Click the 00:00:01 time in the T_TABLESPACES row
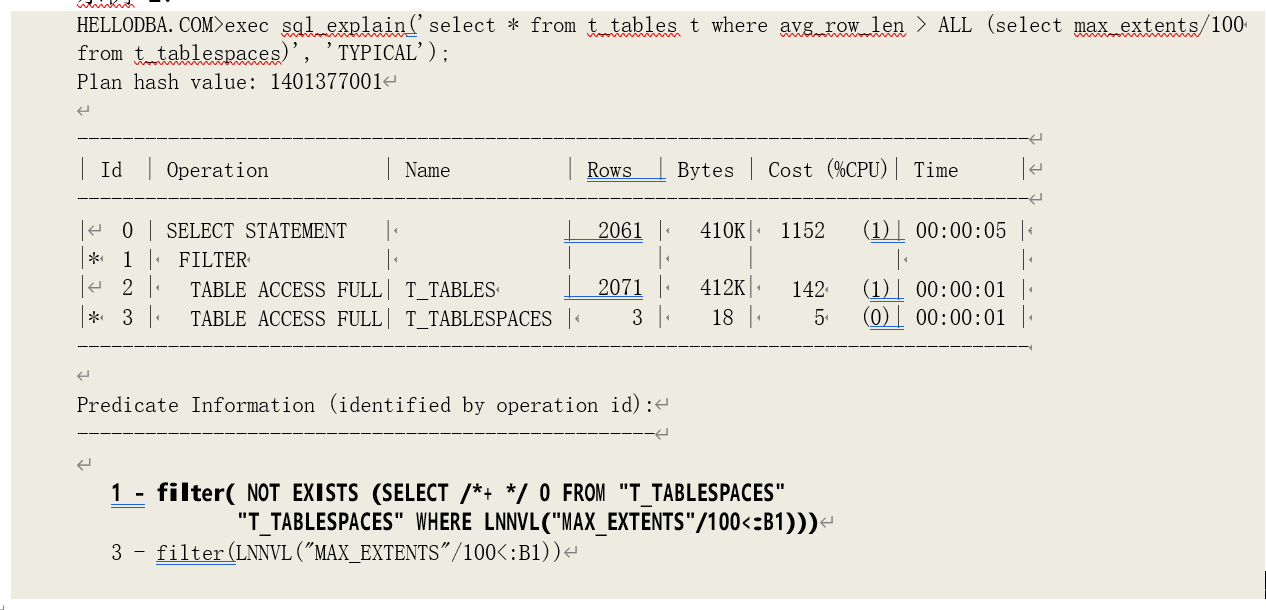The image size is (1266, 610). point(961,319)
